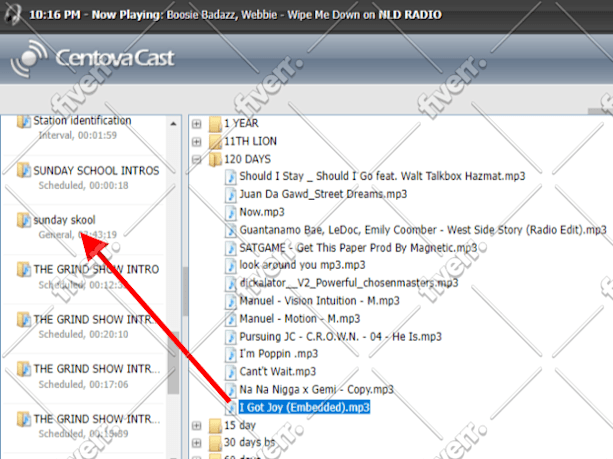
Task: Open the 1 YEAR folder label
Action: coord(241,123)
